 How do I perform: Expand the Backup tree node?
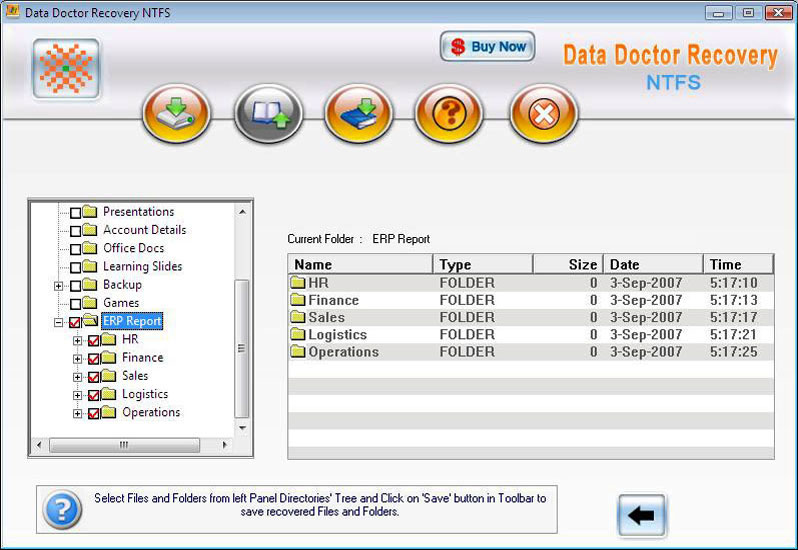click(59, 286)
